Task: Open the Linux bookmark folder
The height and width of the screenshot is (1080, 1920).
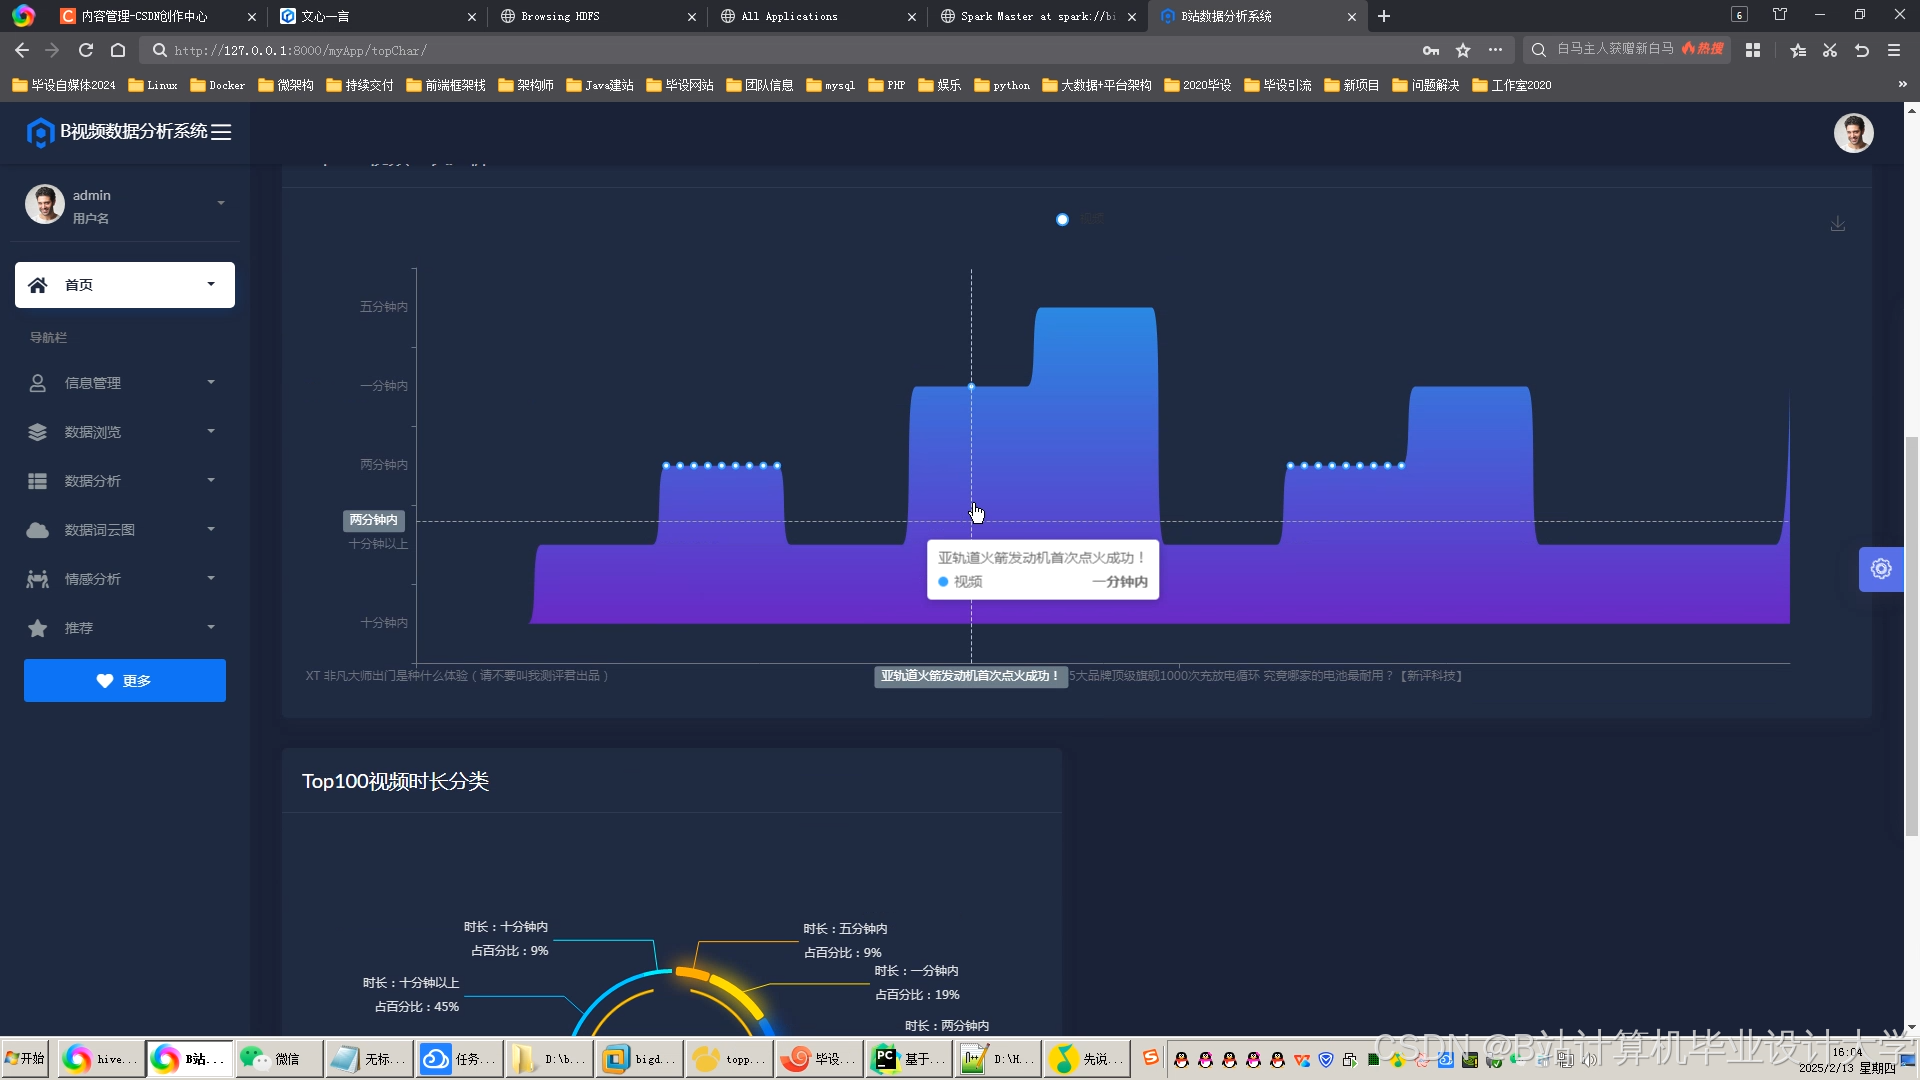Action: pyautogui.click(x=153, y=85)
